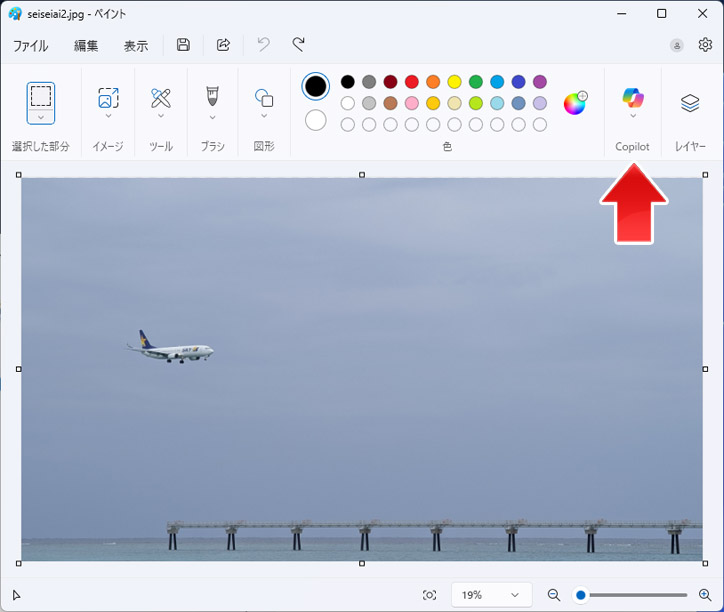Pick the purple color swatch
The height and width of the screenshot is (612, 724).
tap(540, 82)
